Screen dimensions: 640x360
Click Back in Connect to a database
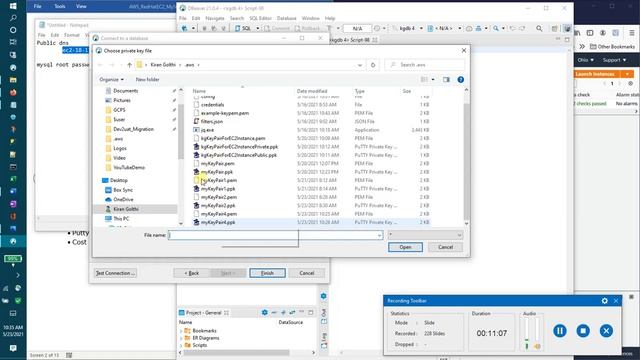(x=191, y=273)
